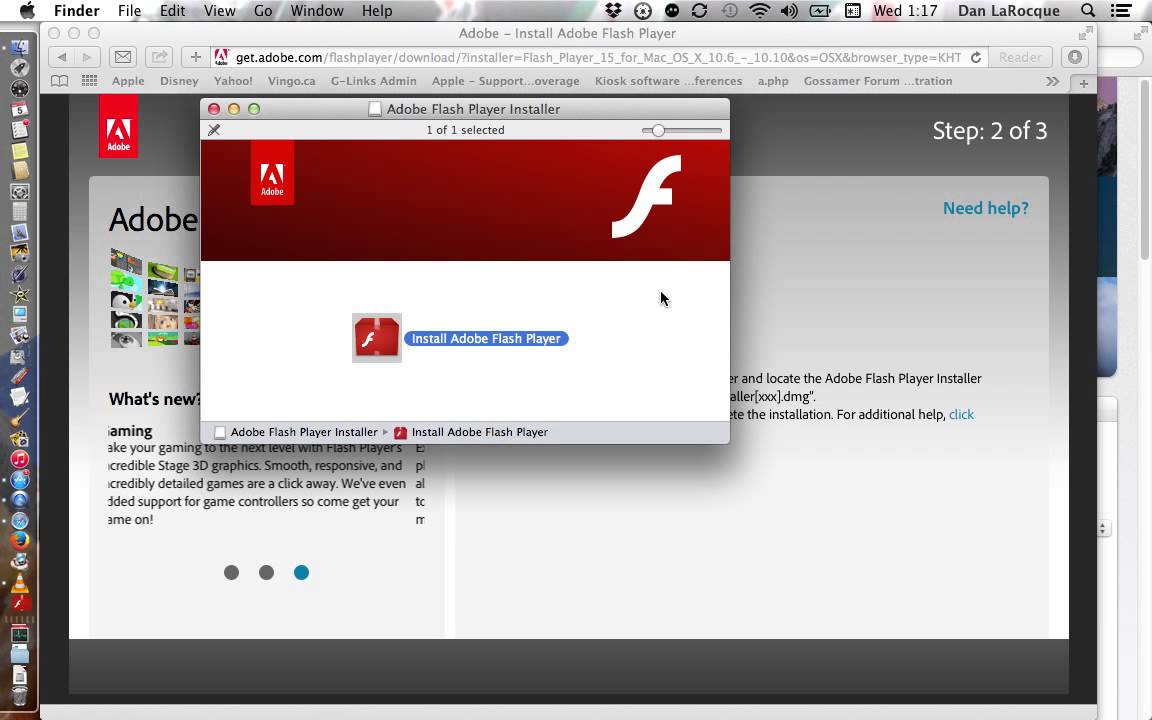Open the Window menu
The width and height of the screenshot is (1152, 720).
tap(317, 11)
